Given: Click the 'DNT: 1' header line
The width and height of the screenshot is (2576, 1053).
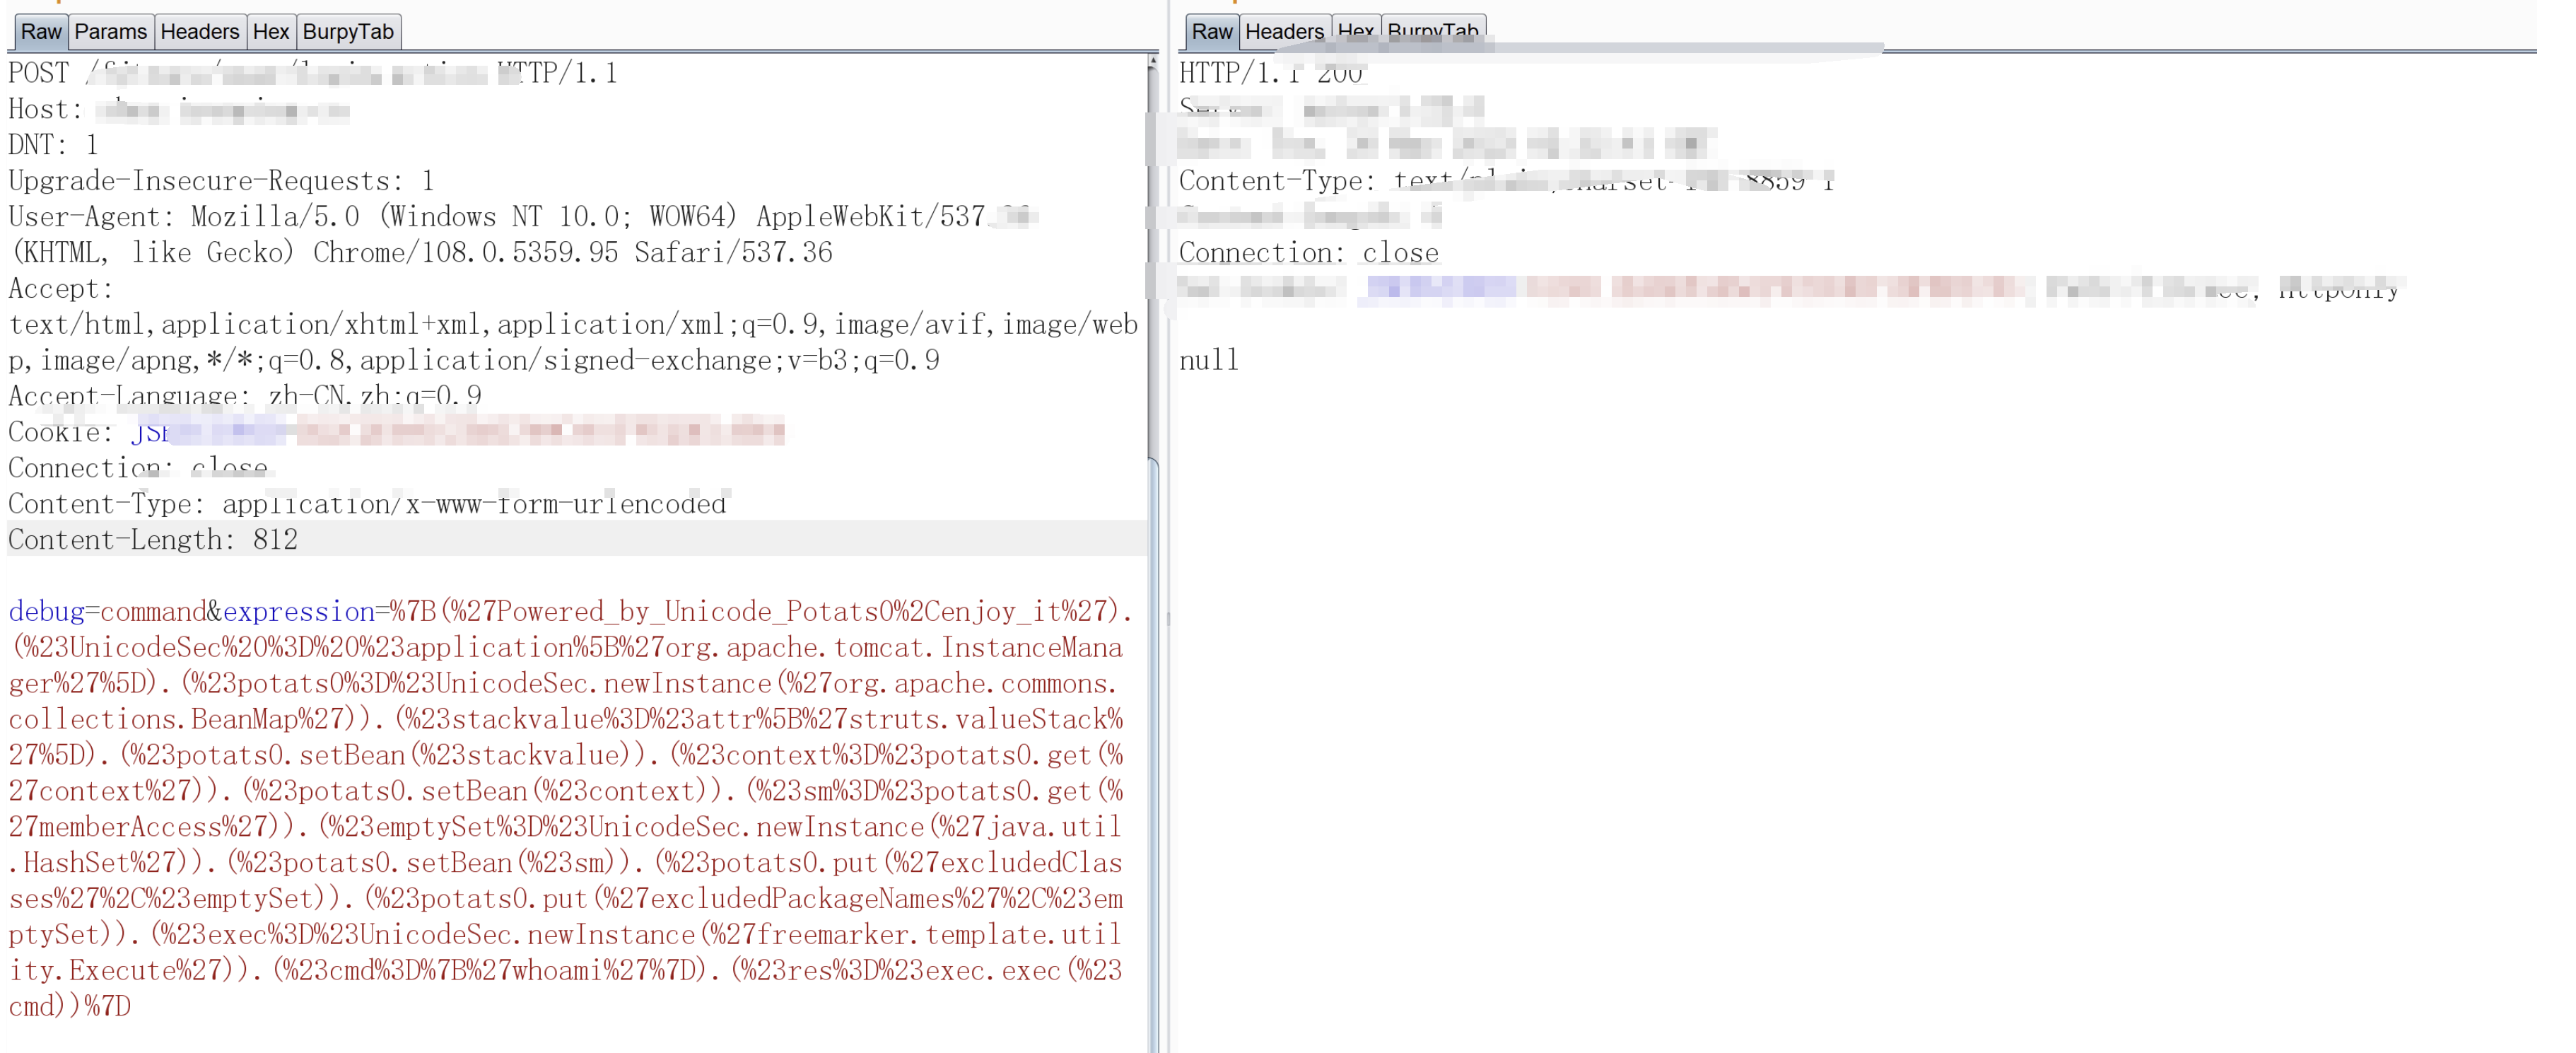Looking at the screenshot, I should [54, 145].
